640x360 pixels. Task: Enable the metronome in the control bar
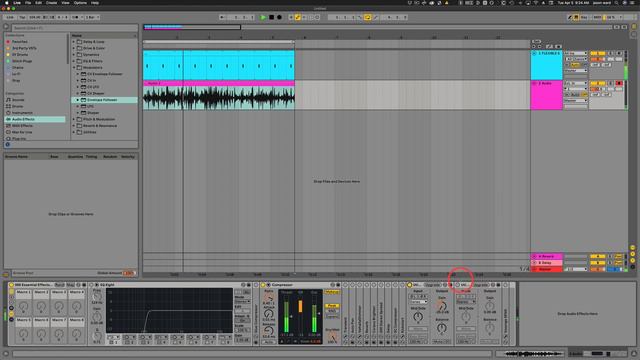76,17
